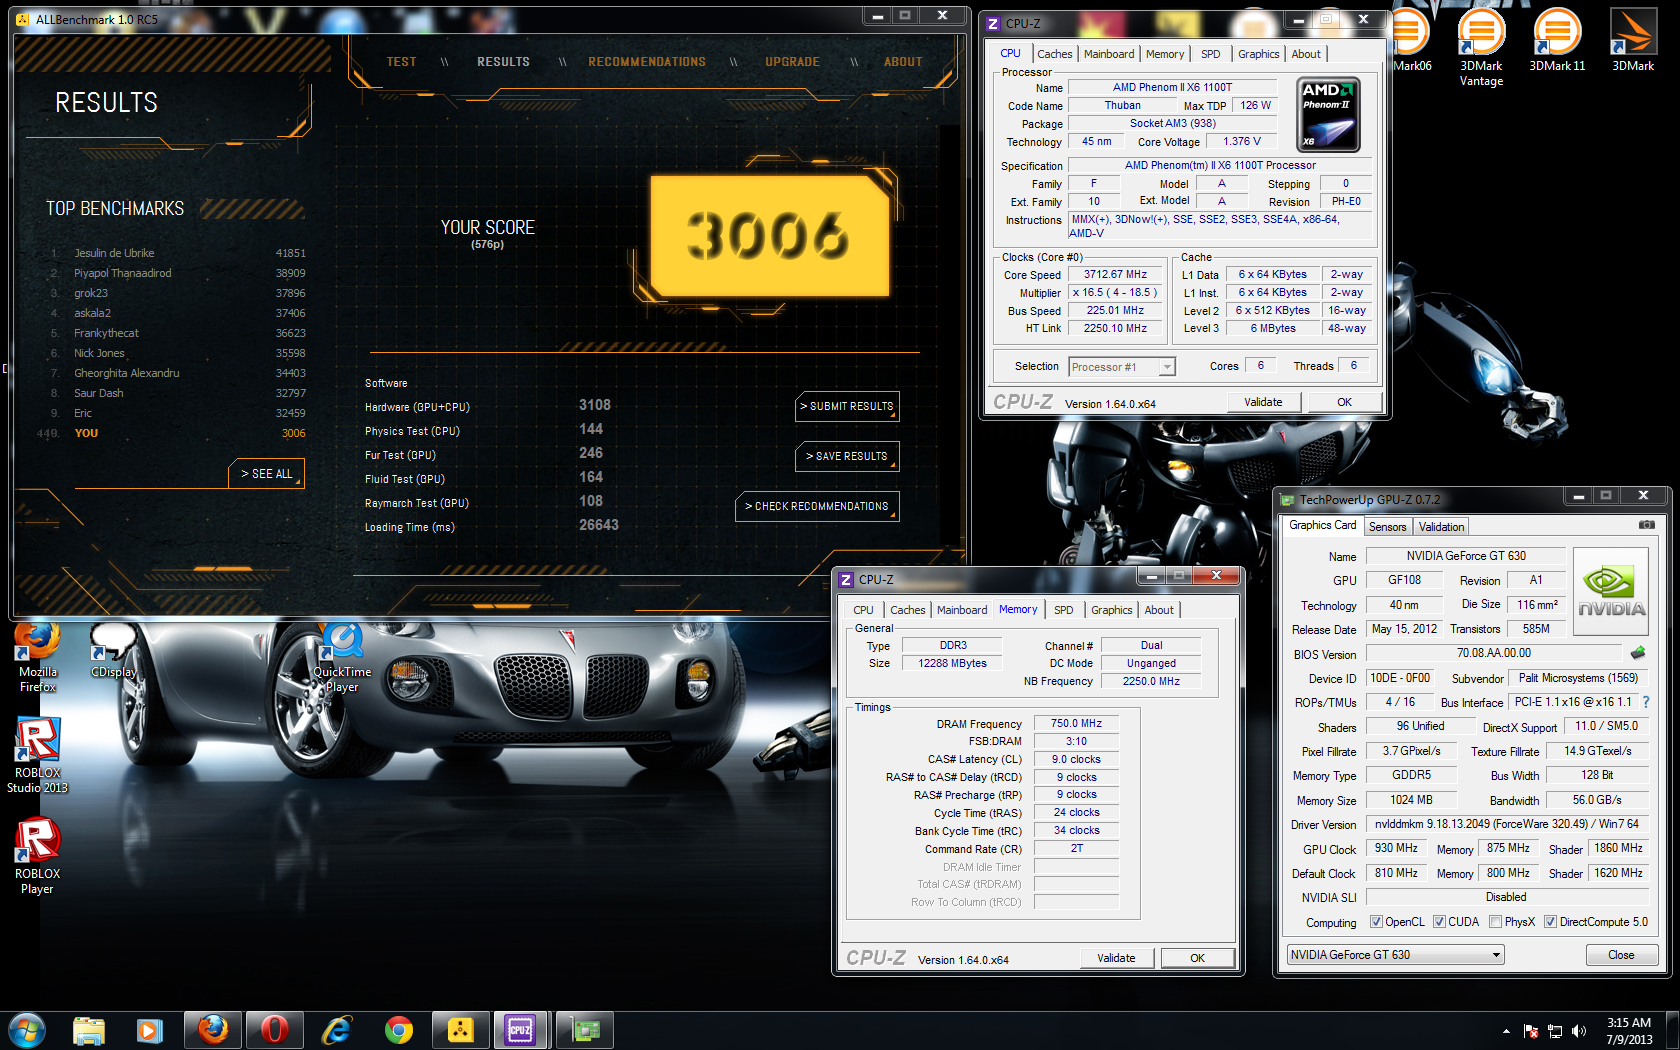Open the UPGRADE section in ALLBenchmark

tap(792, 62)
